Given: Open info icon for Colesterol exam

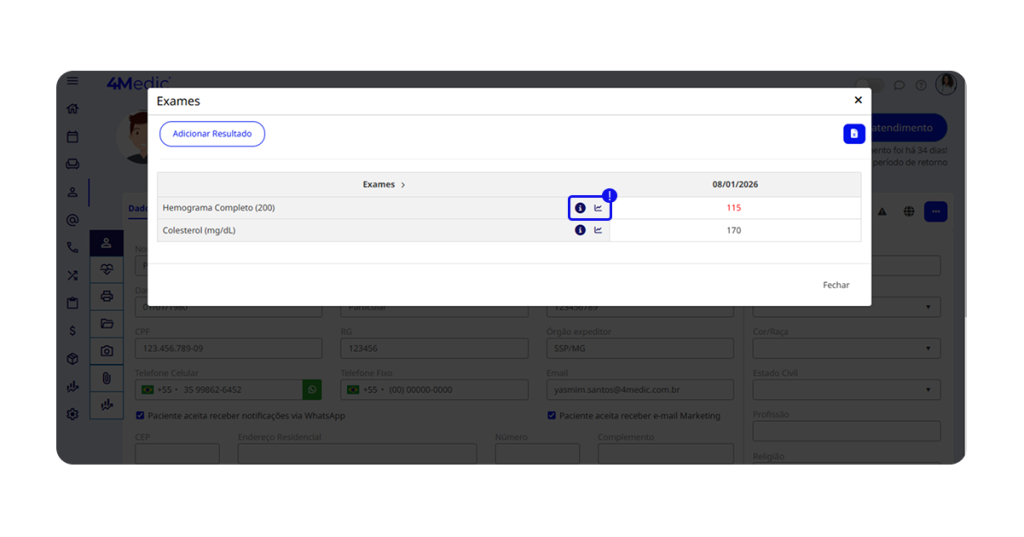Looking at the screenshot, I should [x=580, y=230].
